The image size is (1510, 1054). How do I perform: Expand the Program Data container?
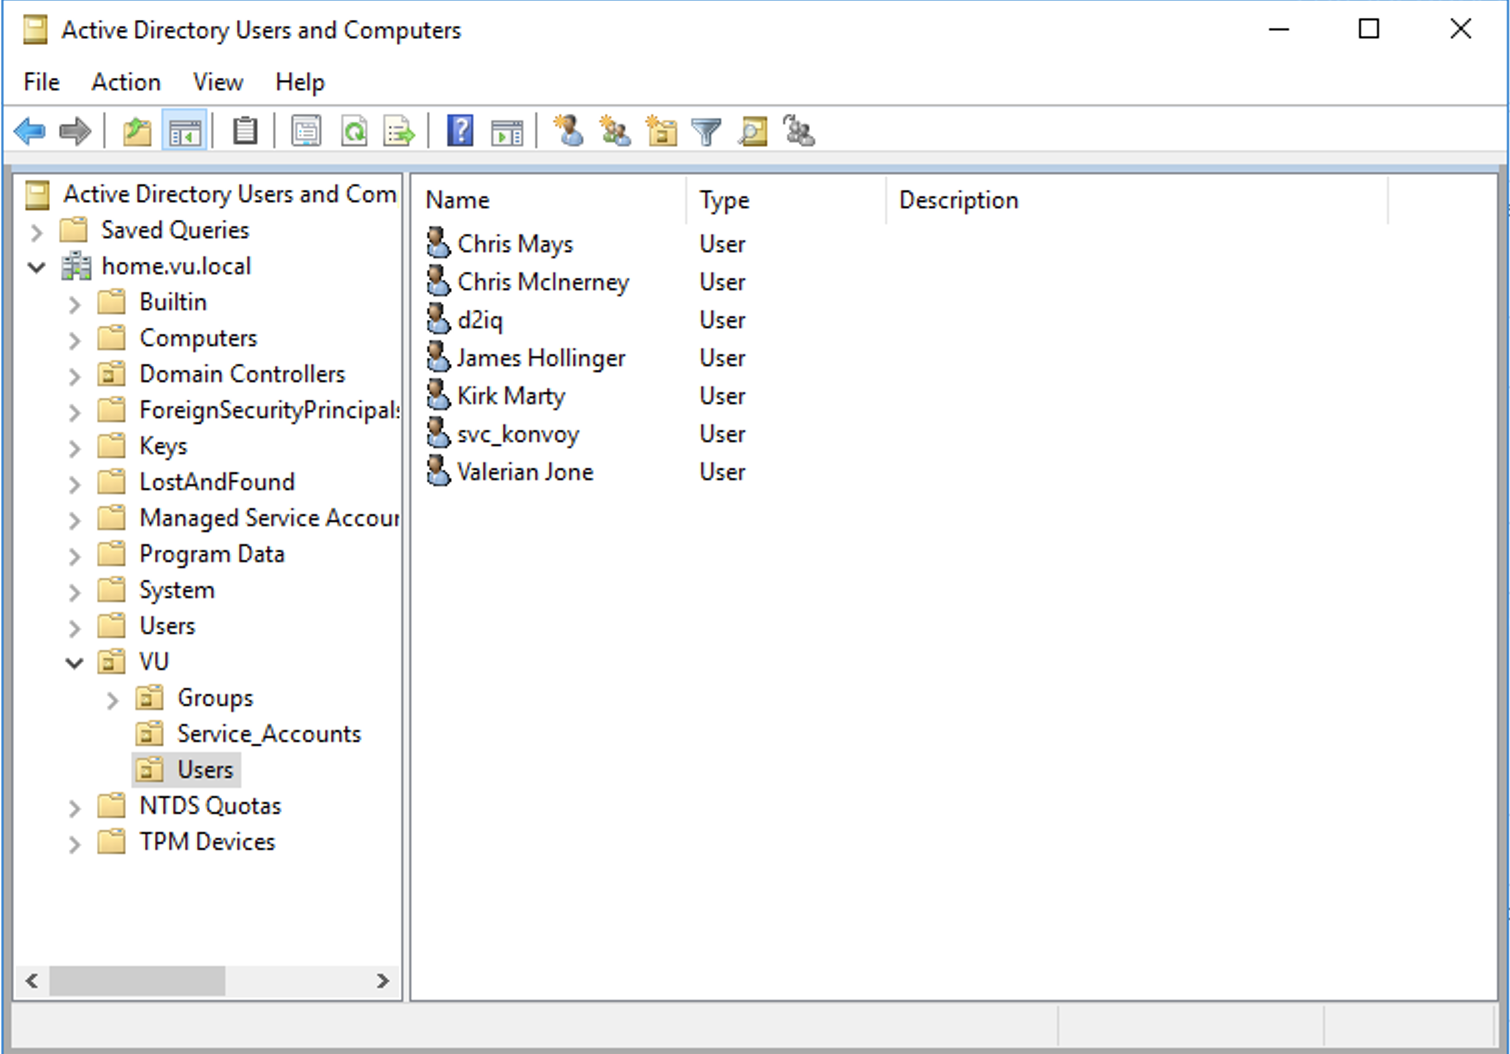coord(74,556)
